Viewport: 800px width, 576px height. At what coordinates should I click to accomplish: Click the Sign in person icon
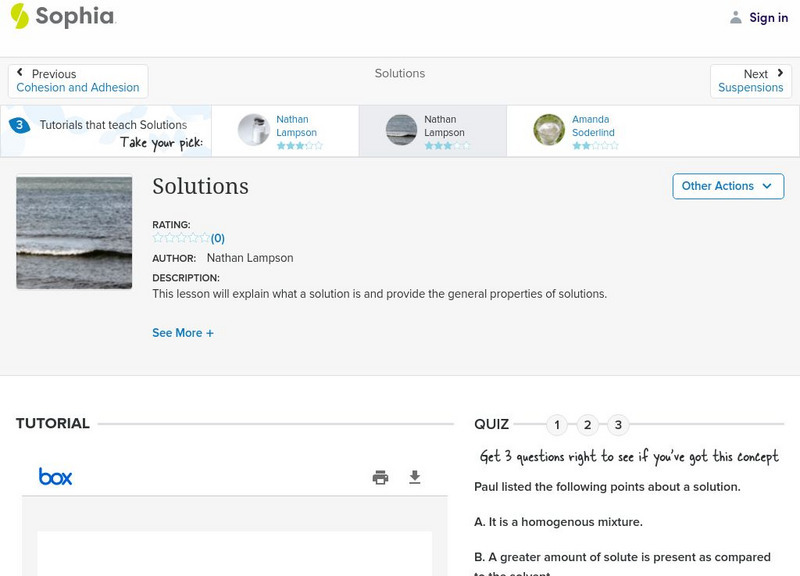(x=734, y=17)
